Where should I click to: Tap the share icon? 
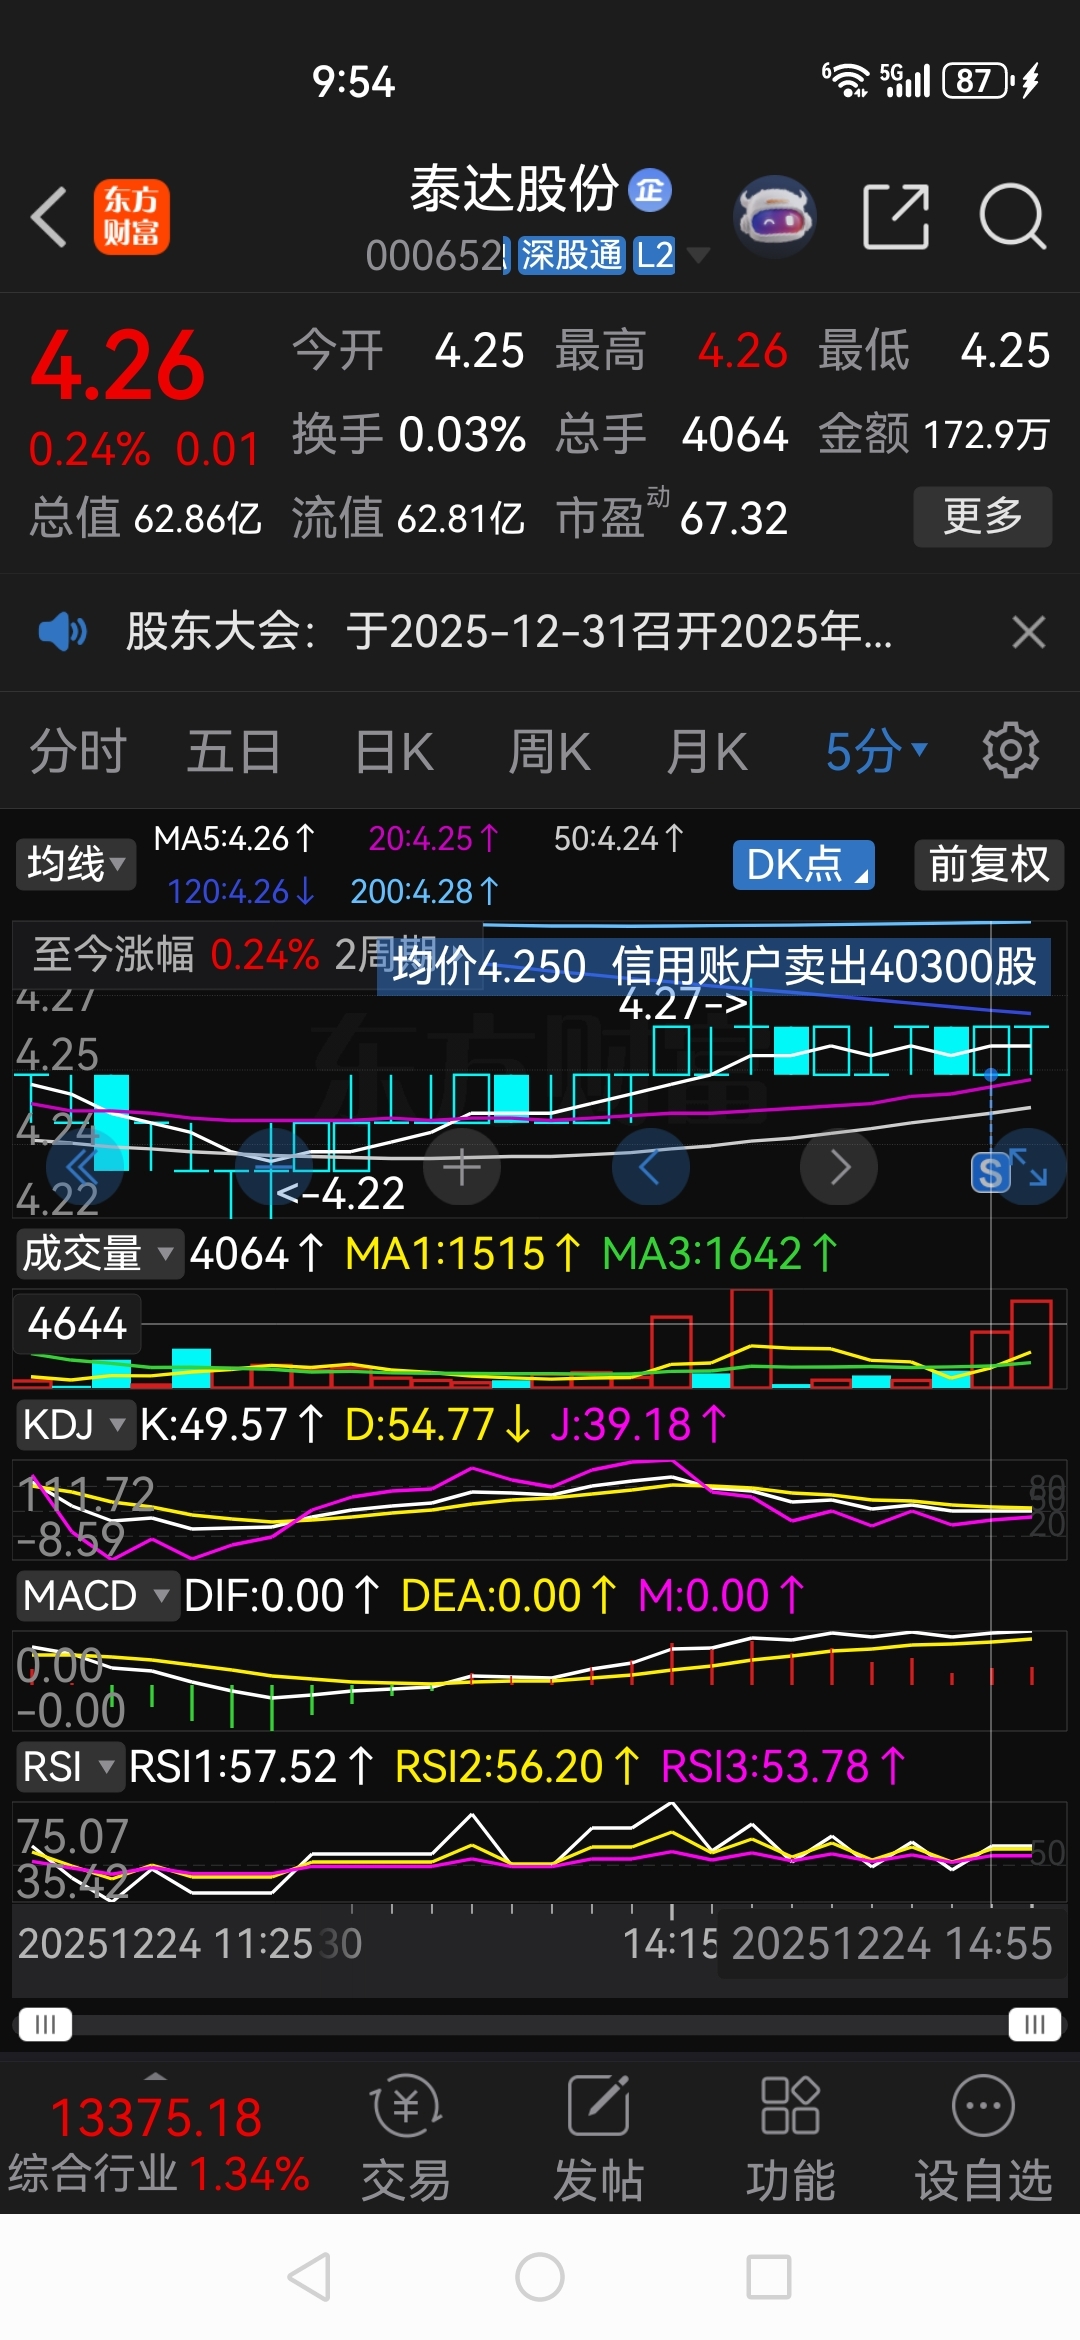coord(896,216)
